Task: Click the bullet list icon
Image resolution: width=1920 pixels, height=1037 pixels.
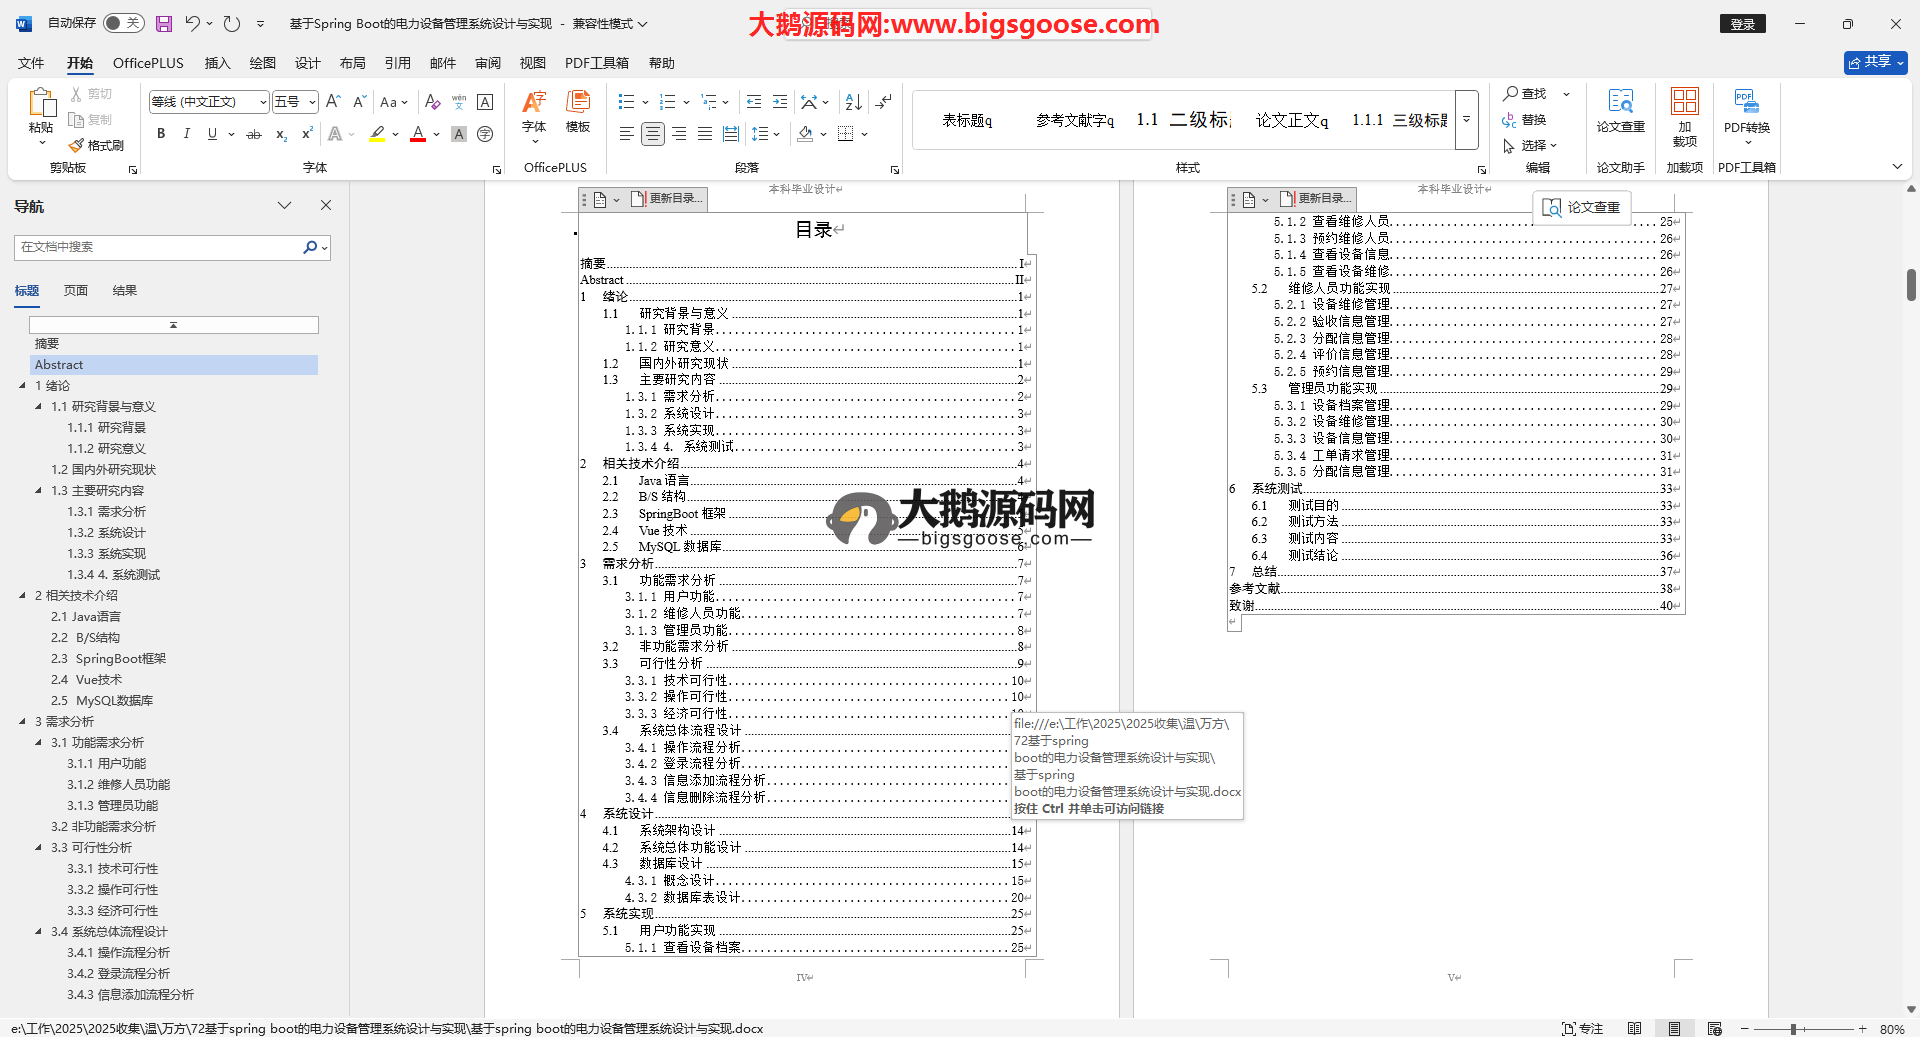Action: pyautogui.click(x=626, y=102)
